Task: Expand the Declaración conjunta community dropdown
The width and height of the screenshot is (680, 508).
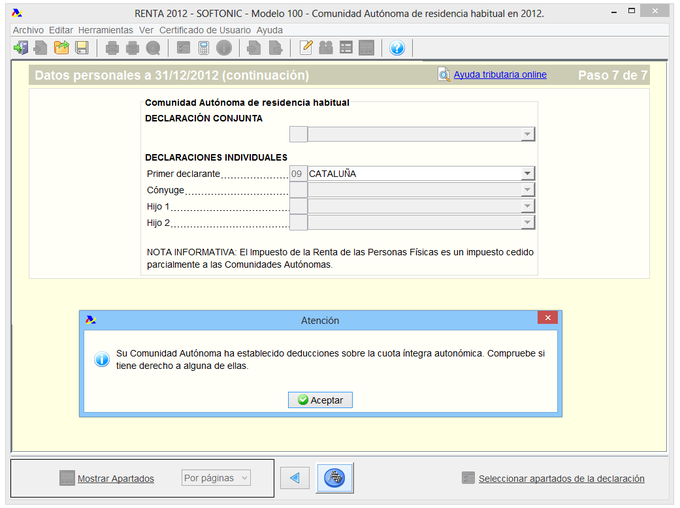Action: click(527, 134)
